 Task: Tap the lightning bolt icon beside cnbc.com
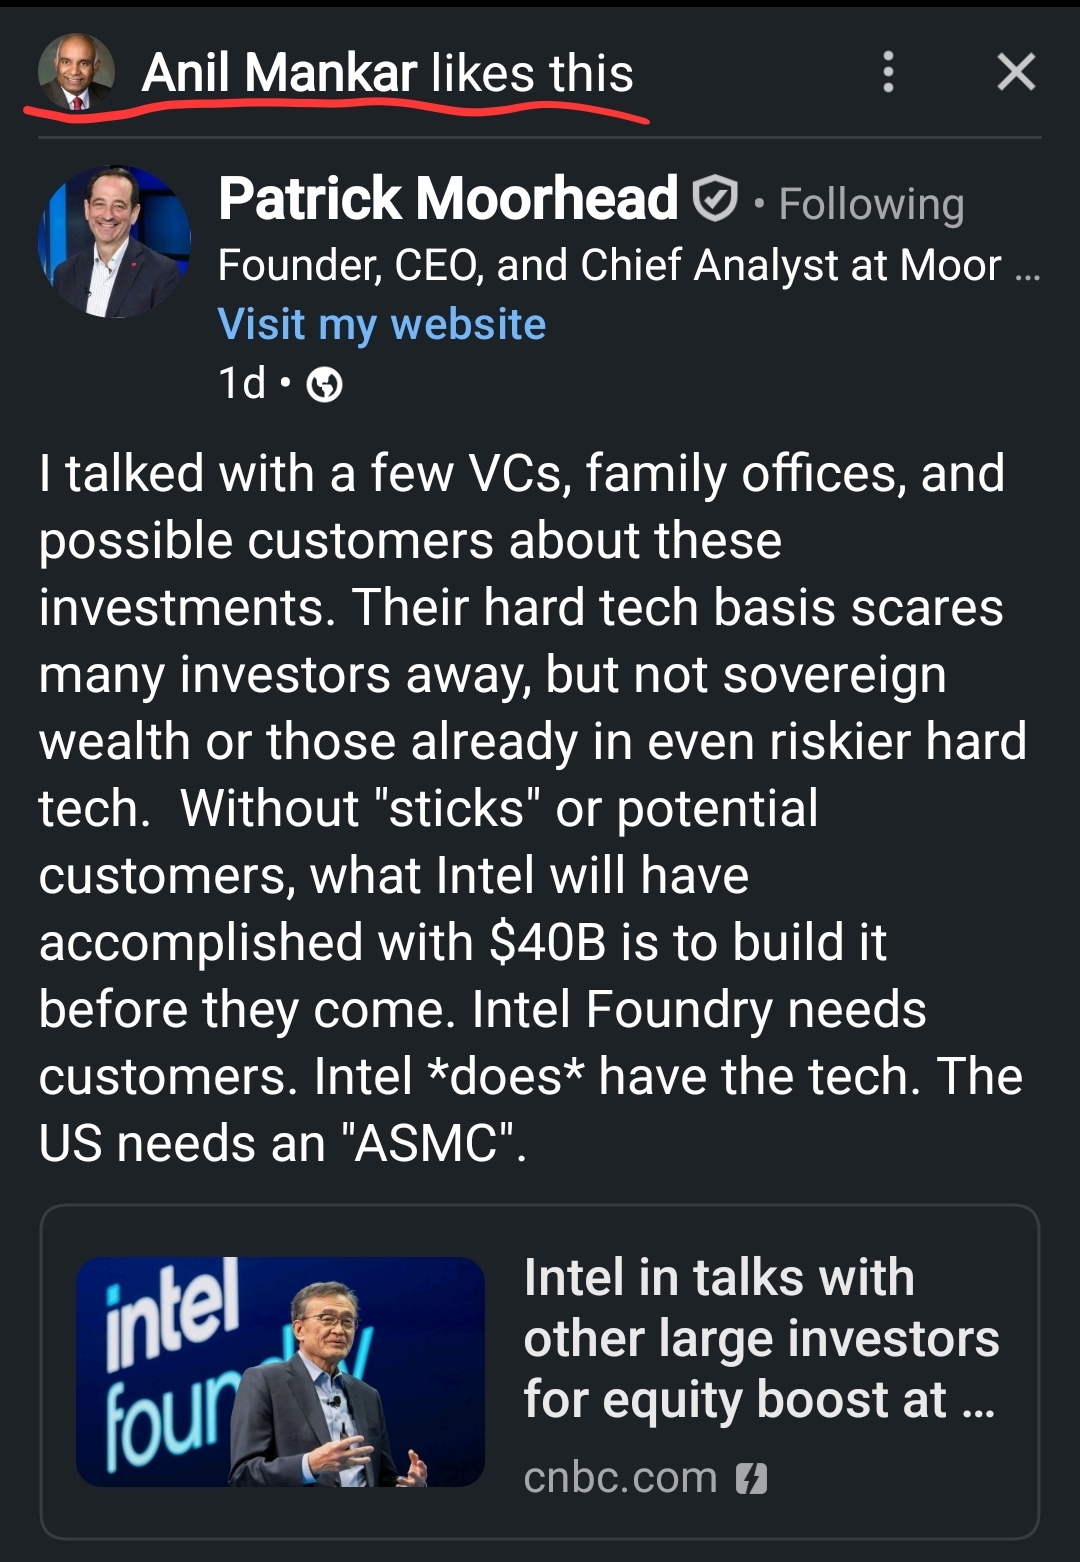pos(751,1478)
